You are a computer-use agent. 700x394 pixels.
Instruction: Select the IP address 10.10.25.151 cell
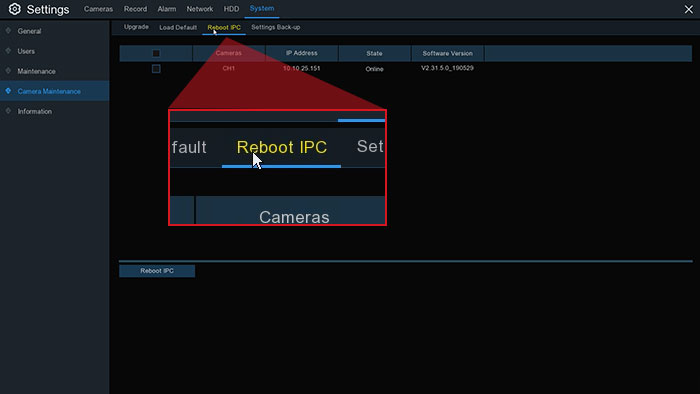click(301, 68)
